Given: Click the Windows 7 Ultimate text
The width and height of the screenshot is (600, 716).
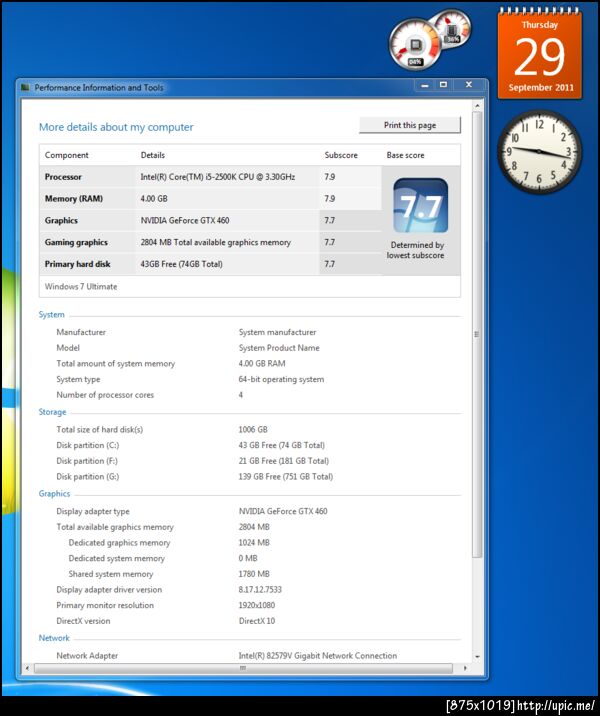Looking at the screenshot, I should (x=81, y=287).
